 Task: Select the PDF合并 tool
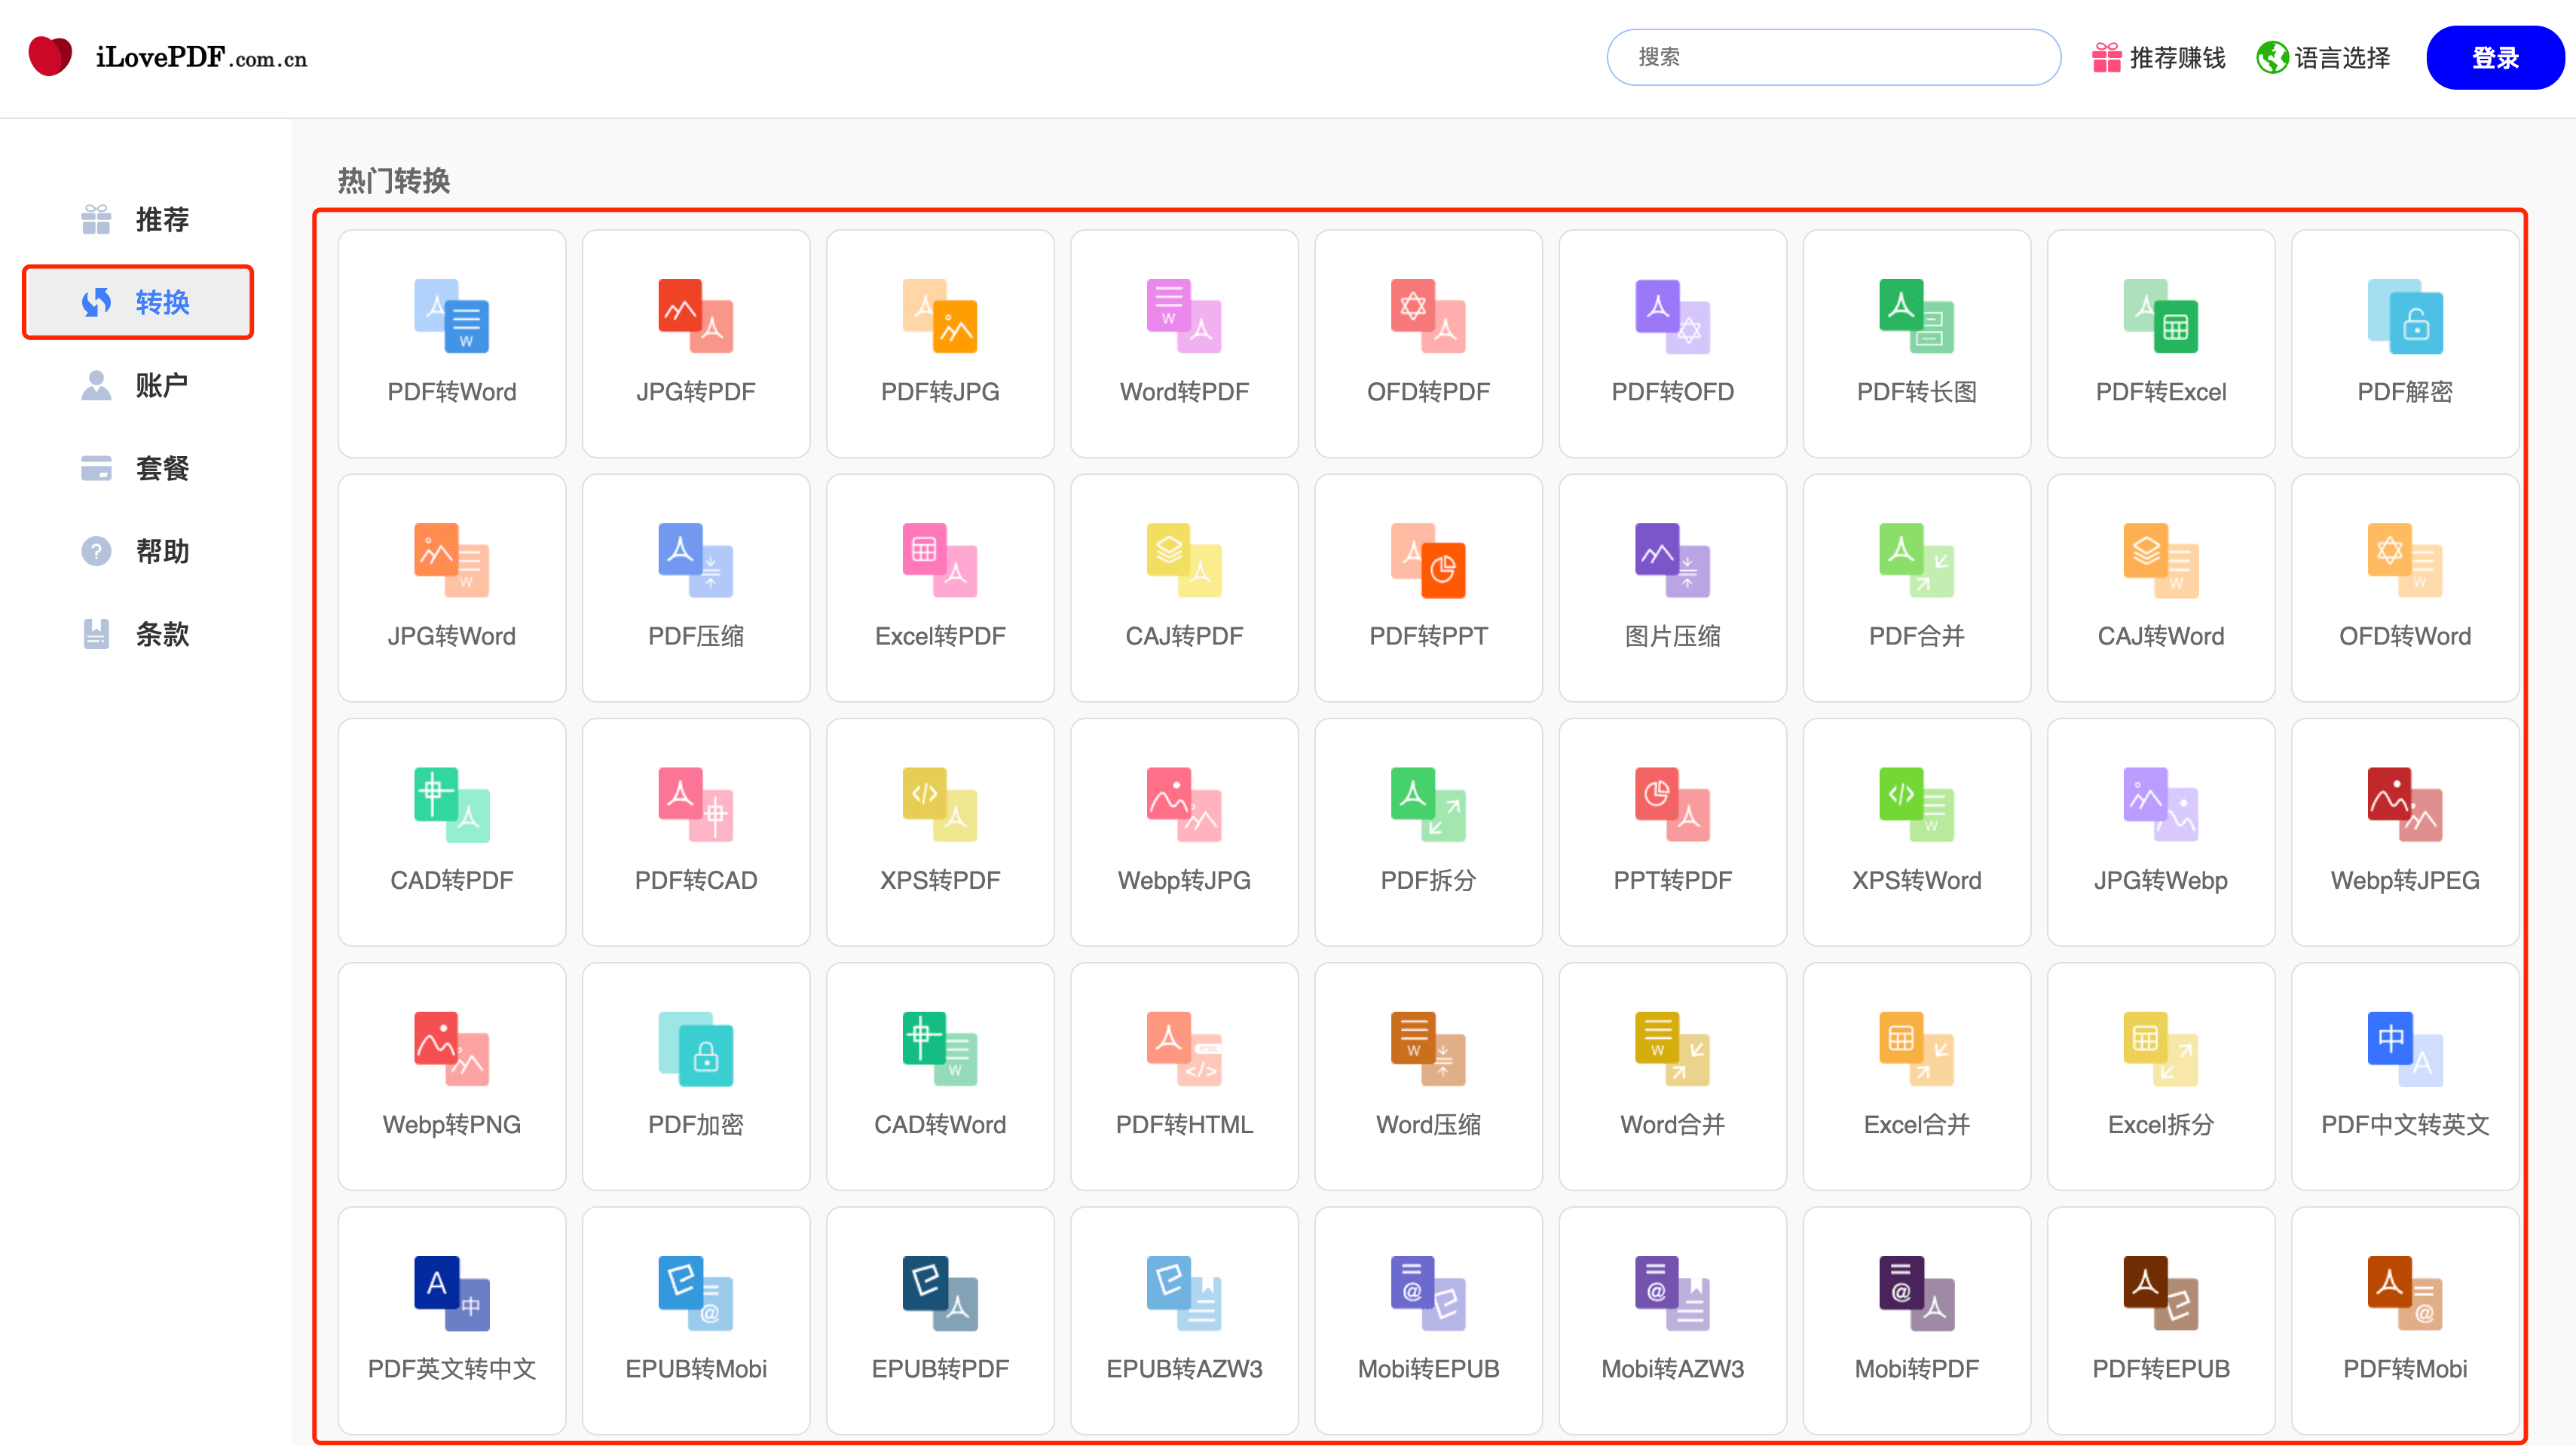click(1916, 584)
